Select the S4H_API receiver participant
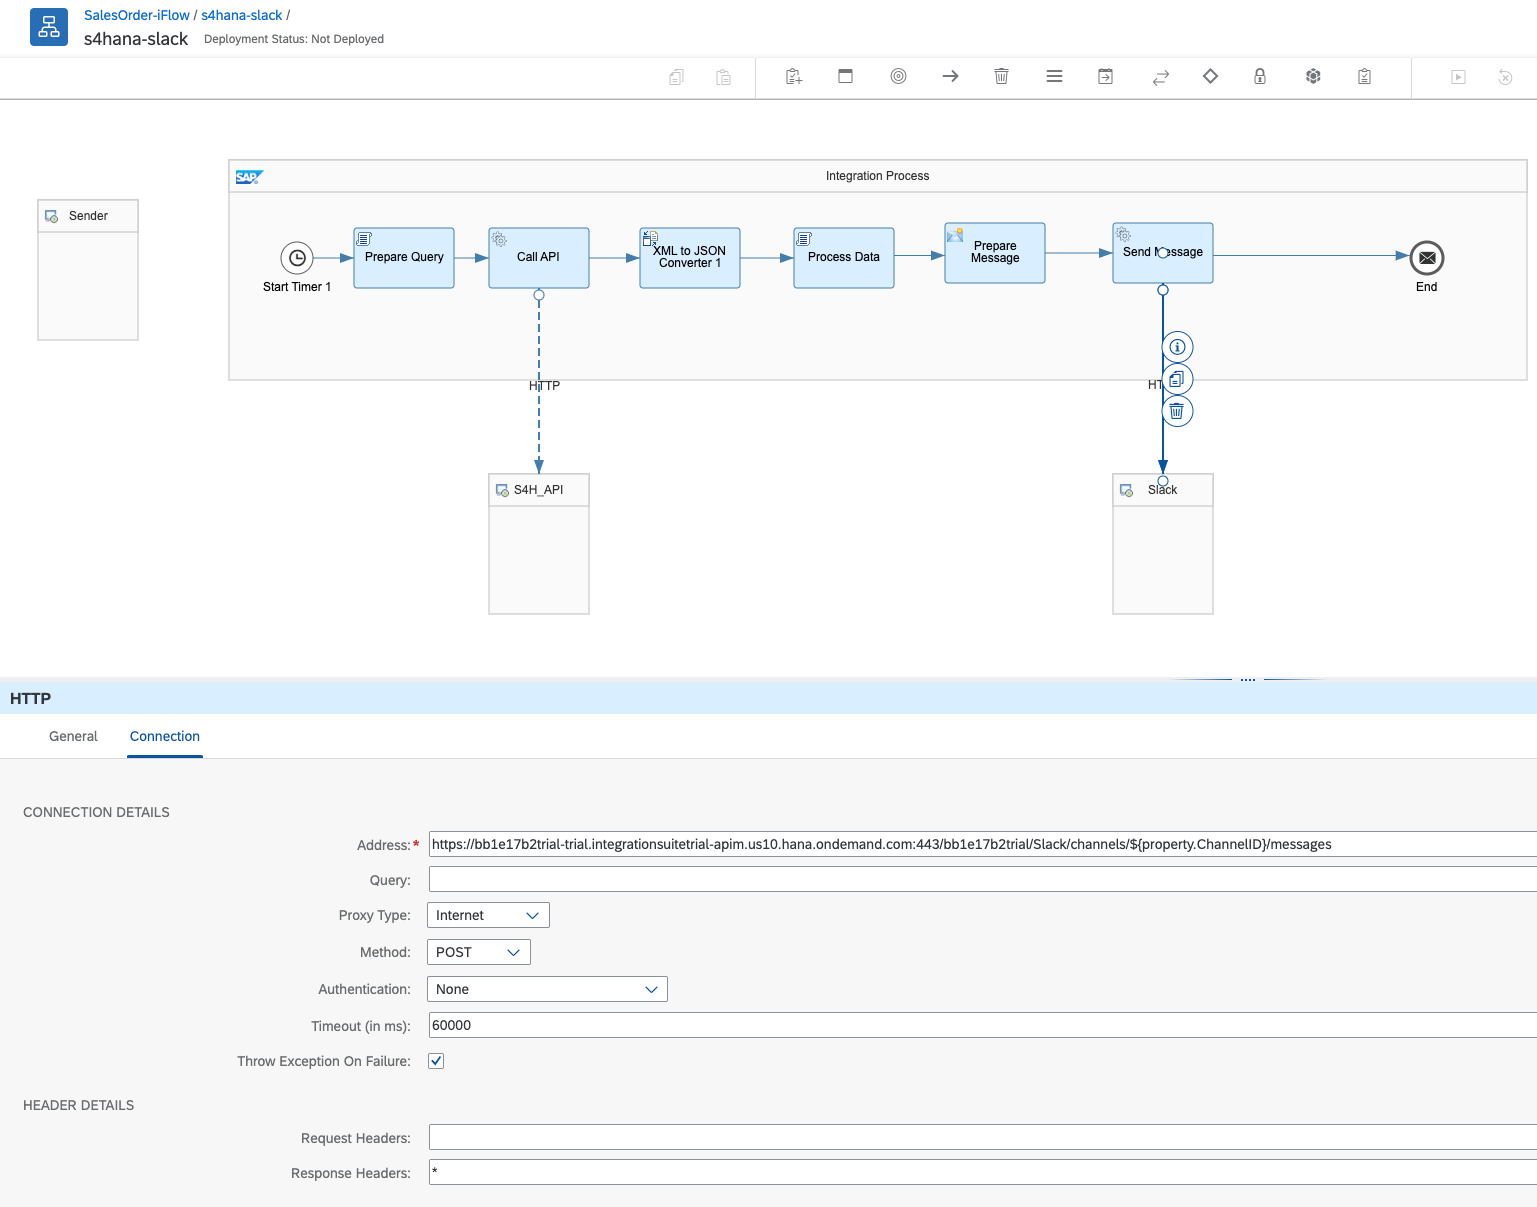 point(539,544)
